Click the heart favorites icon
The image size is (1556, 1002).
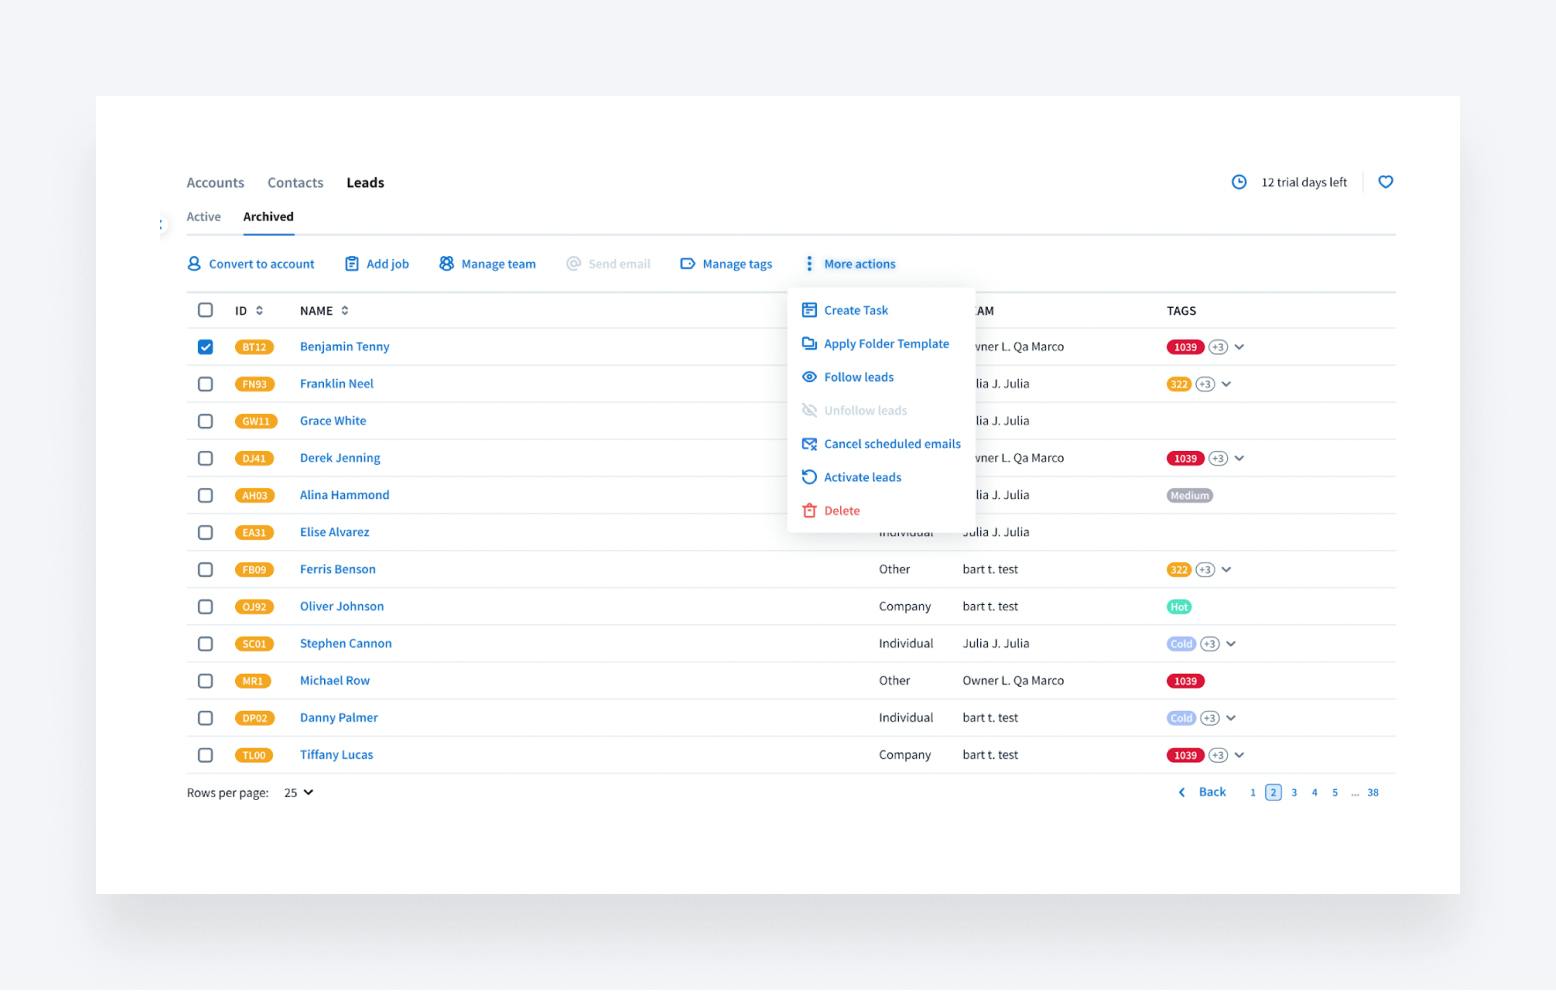pos(1385,182)
